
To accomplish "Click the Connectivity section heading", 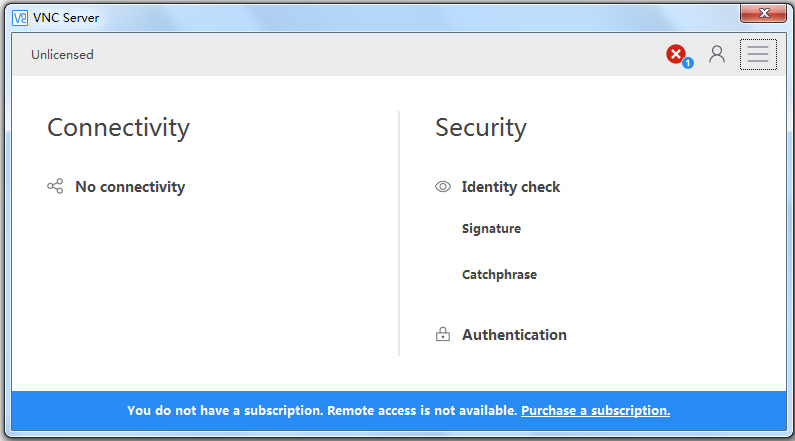I will click(118, 127).
